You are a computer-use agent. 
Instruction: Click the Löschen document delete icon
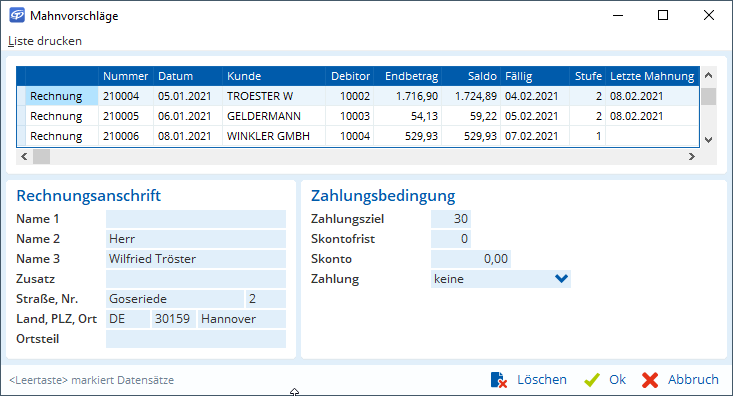point(499,380)
